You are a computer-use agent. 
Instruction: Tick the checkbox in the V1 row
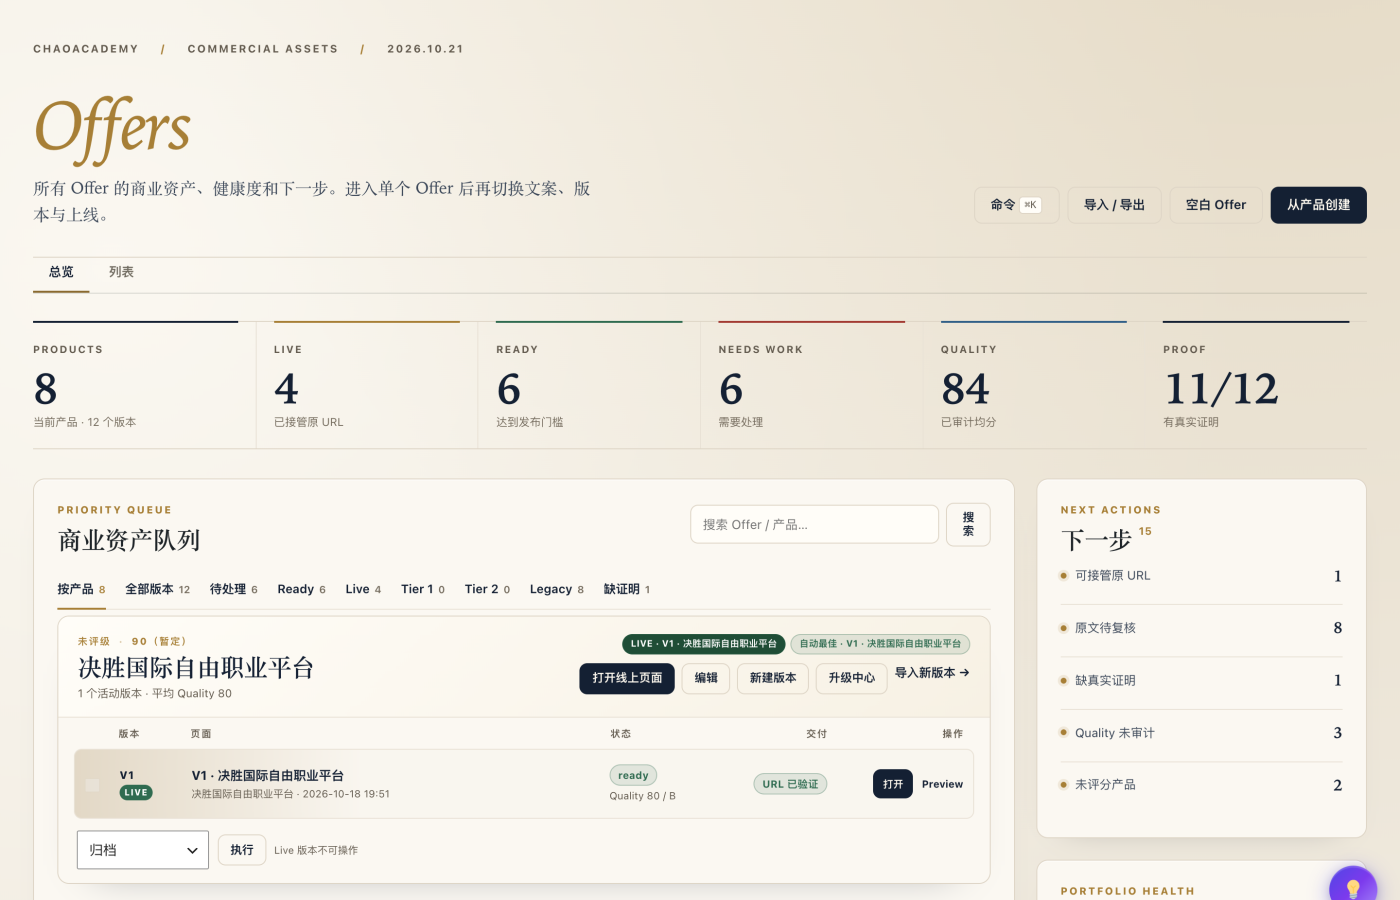[x=92, y=785]
